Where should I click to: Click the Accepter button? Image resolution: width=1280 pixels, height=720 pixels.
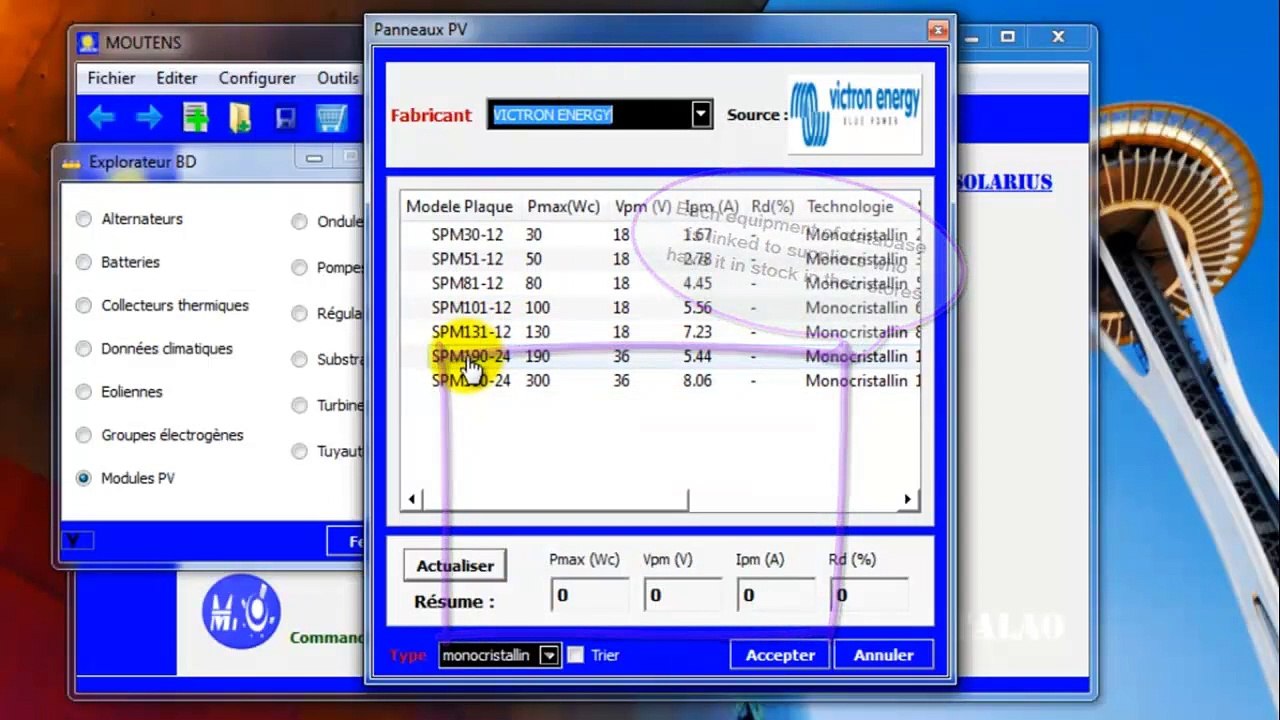tap(780, 655)
